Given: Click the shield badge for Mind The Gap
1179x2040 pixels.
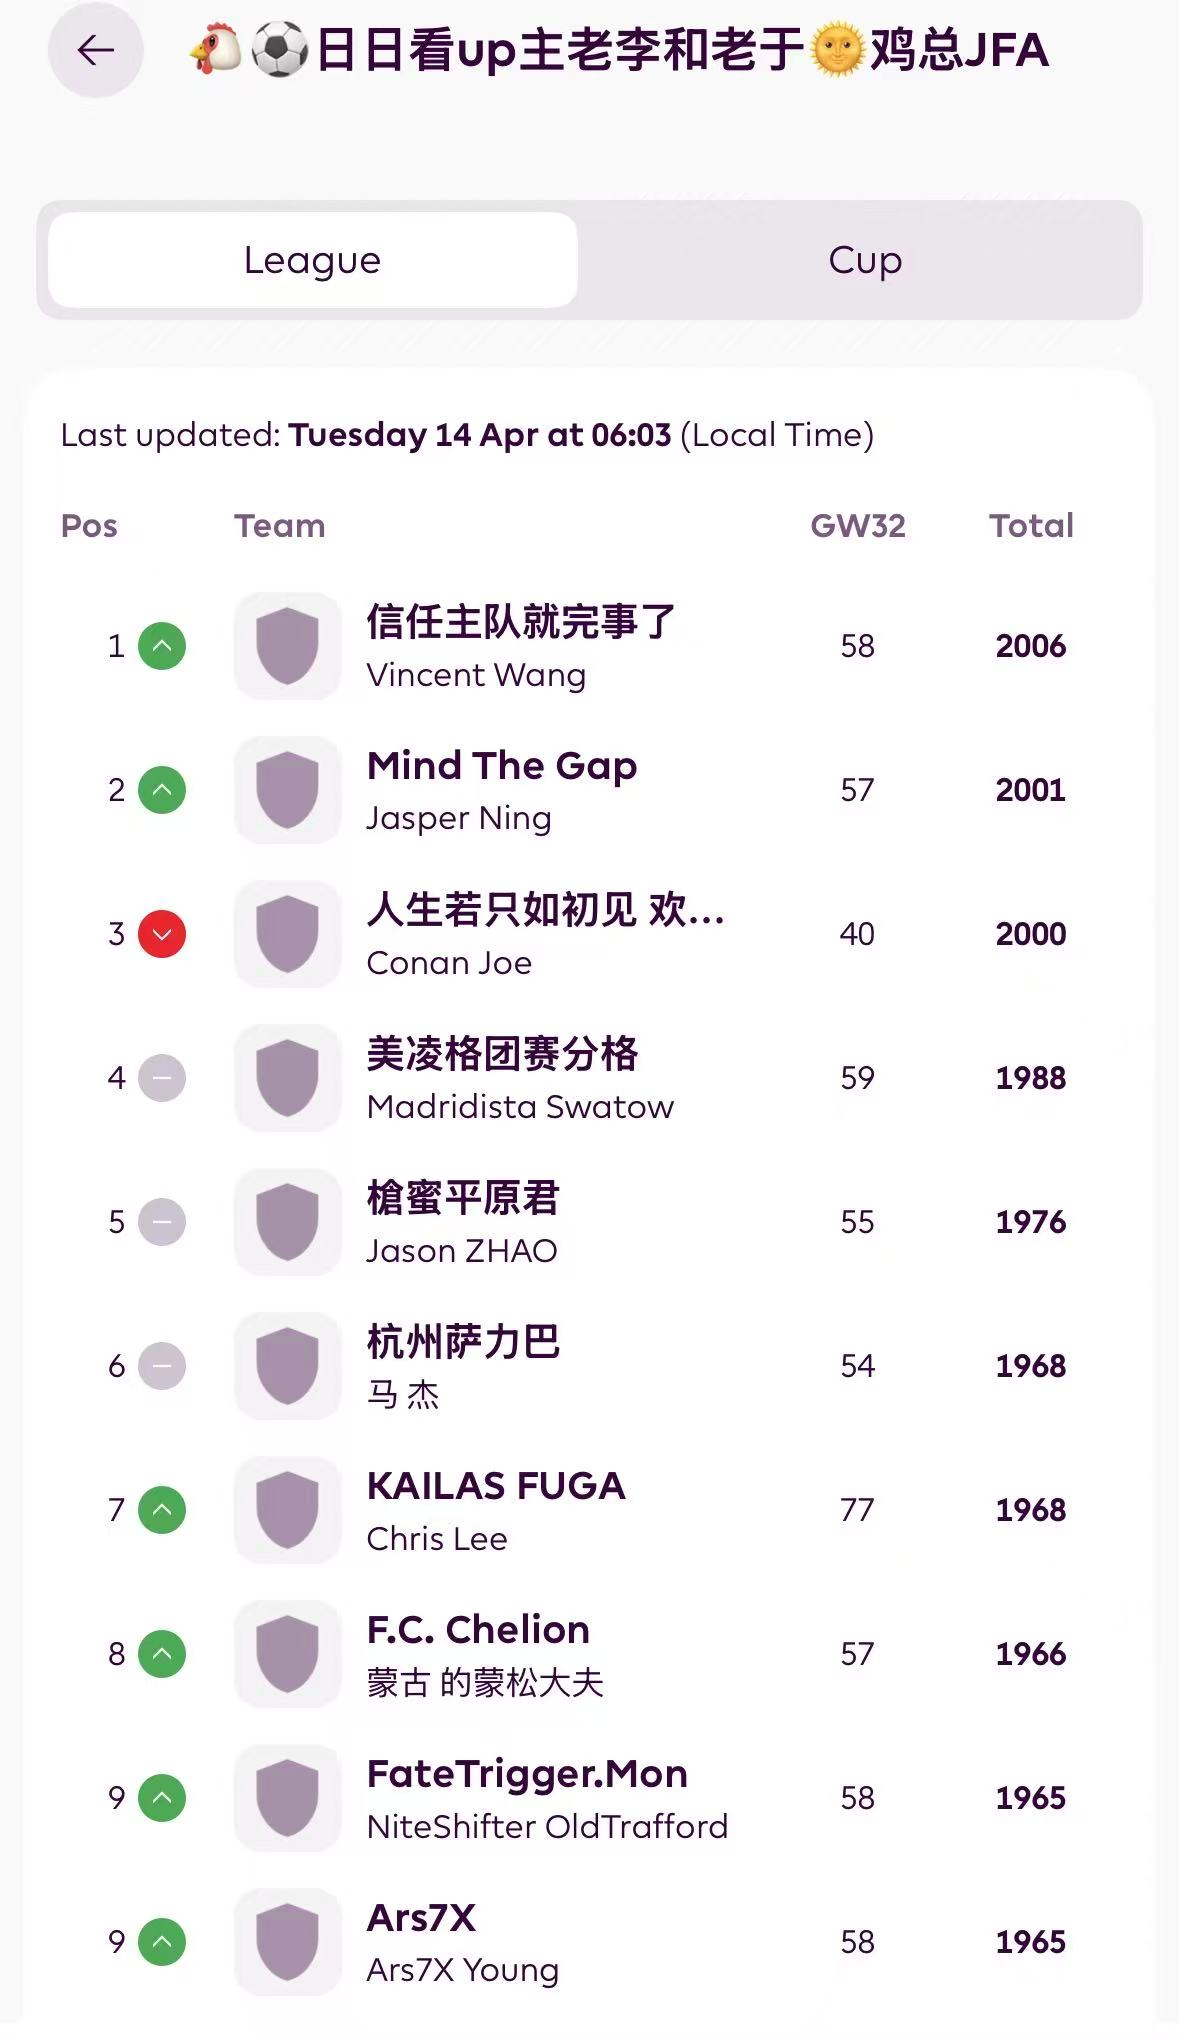Looking at the screenshot, I should coord(288,790).
